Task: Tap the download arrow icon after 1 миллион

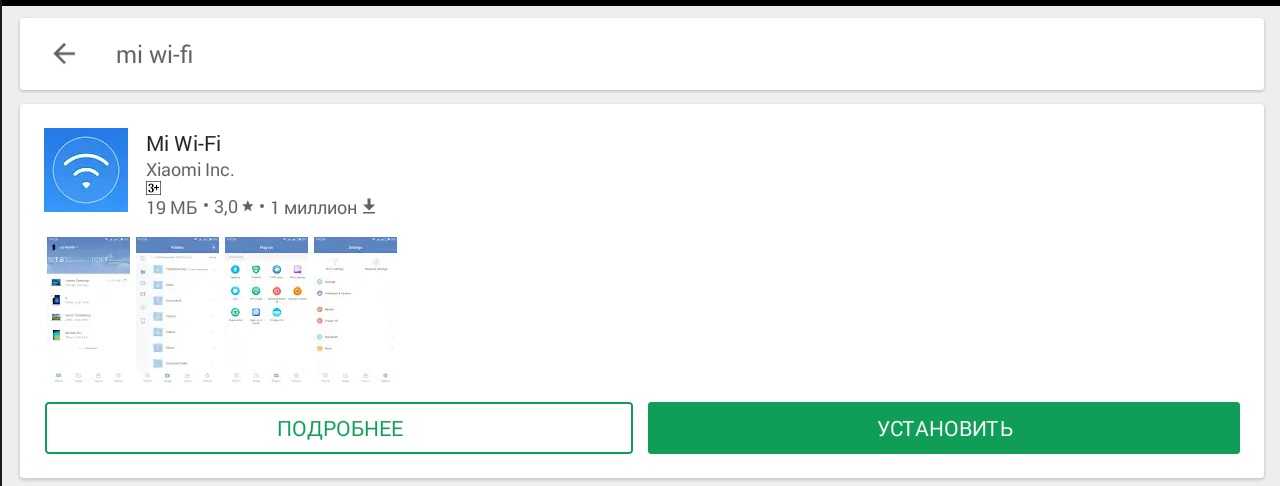Action: pos(369,207)
